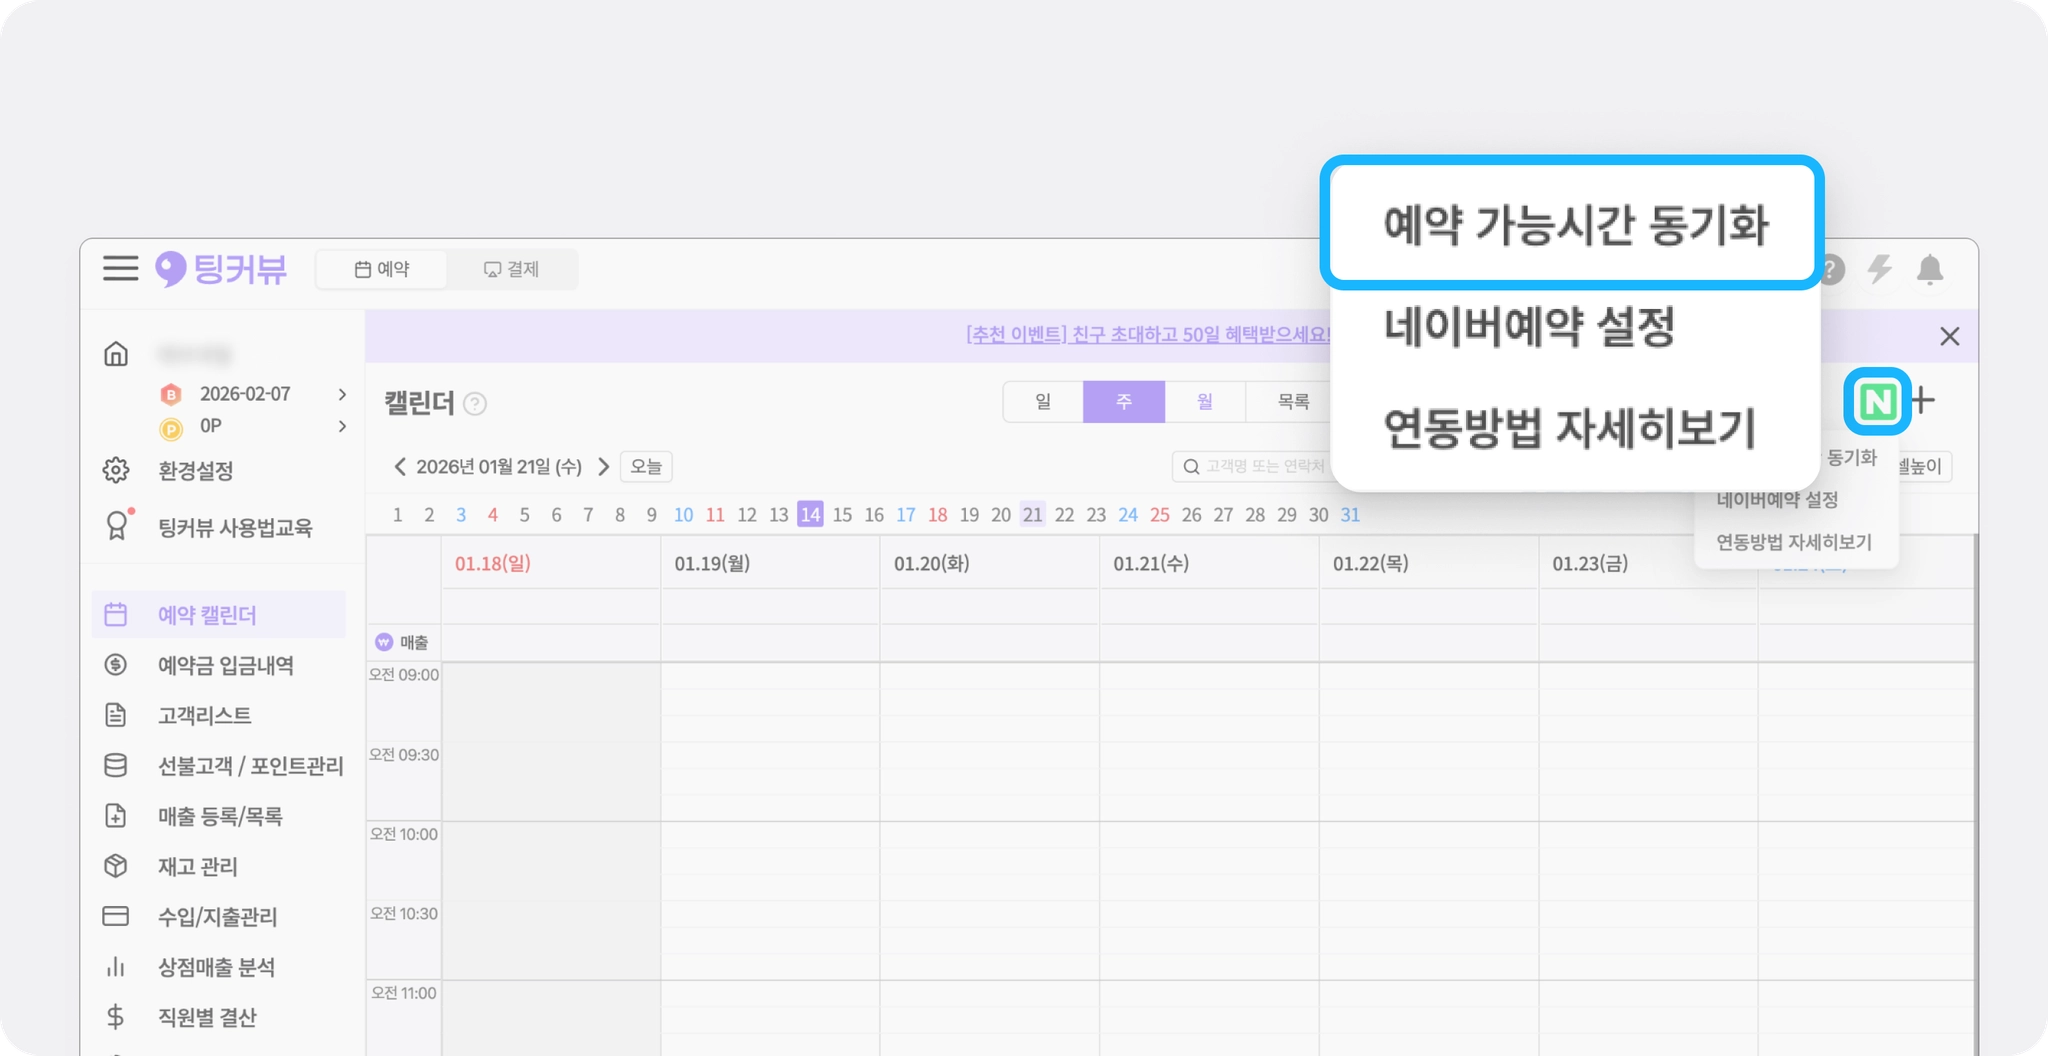The image size is (2048, 1056).
Task: Expand the 2026-02-07 row chevron
Action: click(x=343, y=394)
